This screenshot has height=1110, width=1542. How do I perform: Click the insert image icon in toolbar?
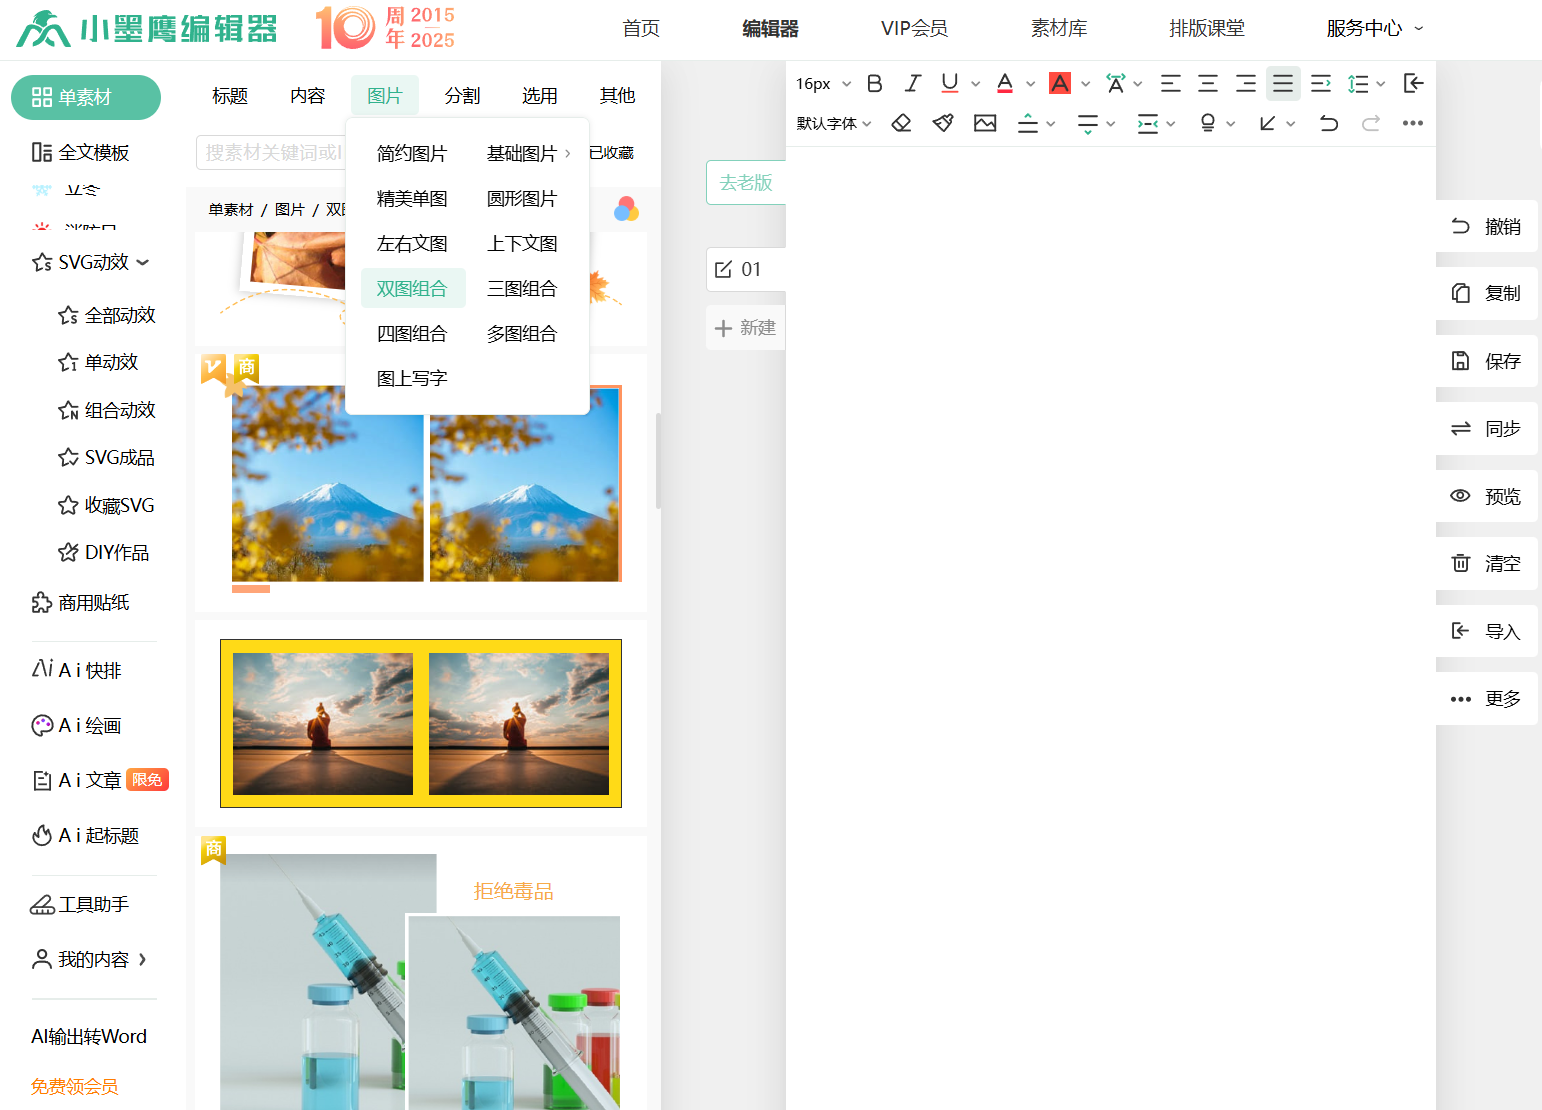(x=985, y=123)
